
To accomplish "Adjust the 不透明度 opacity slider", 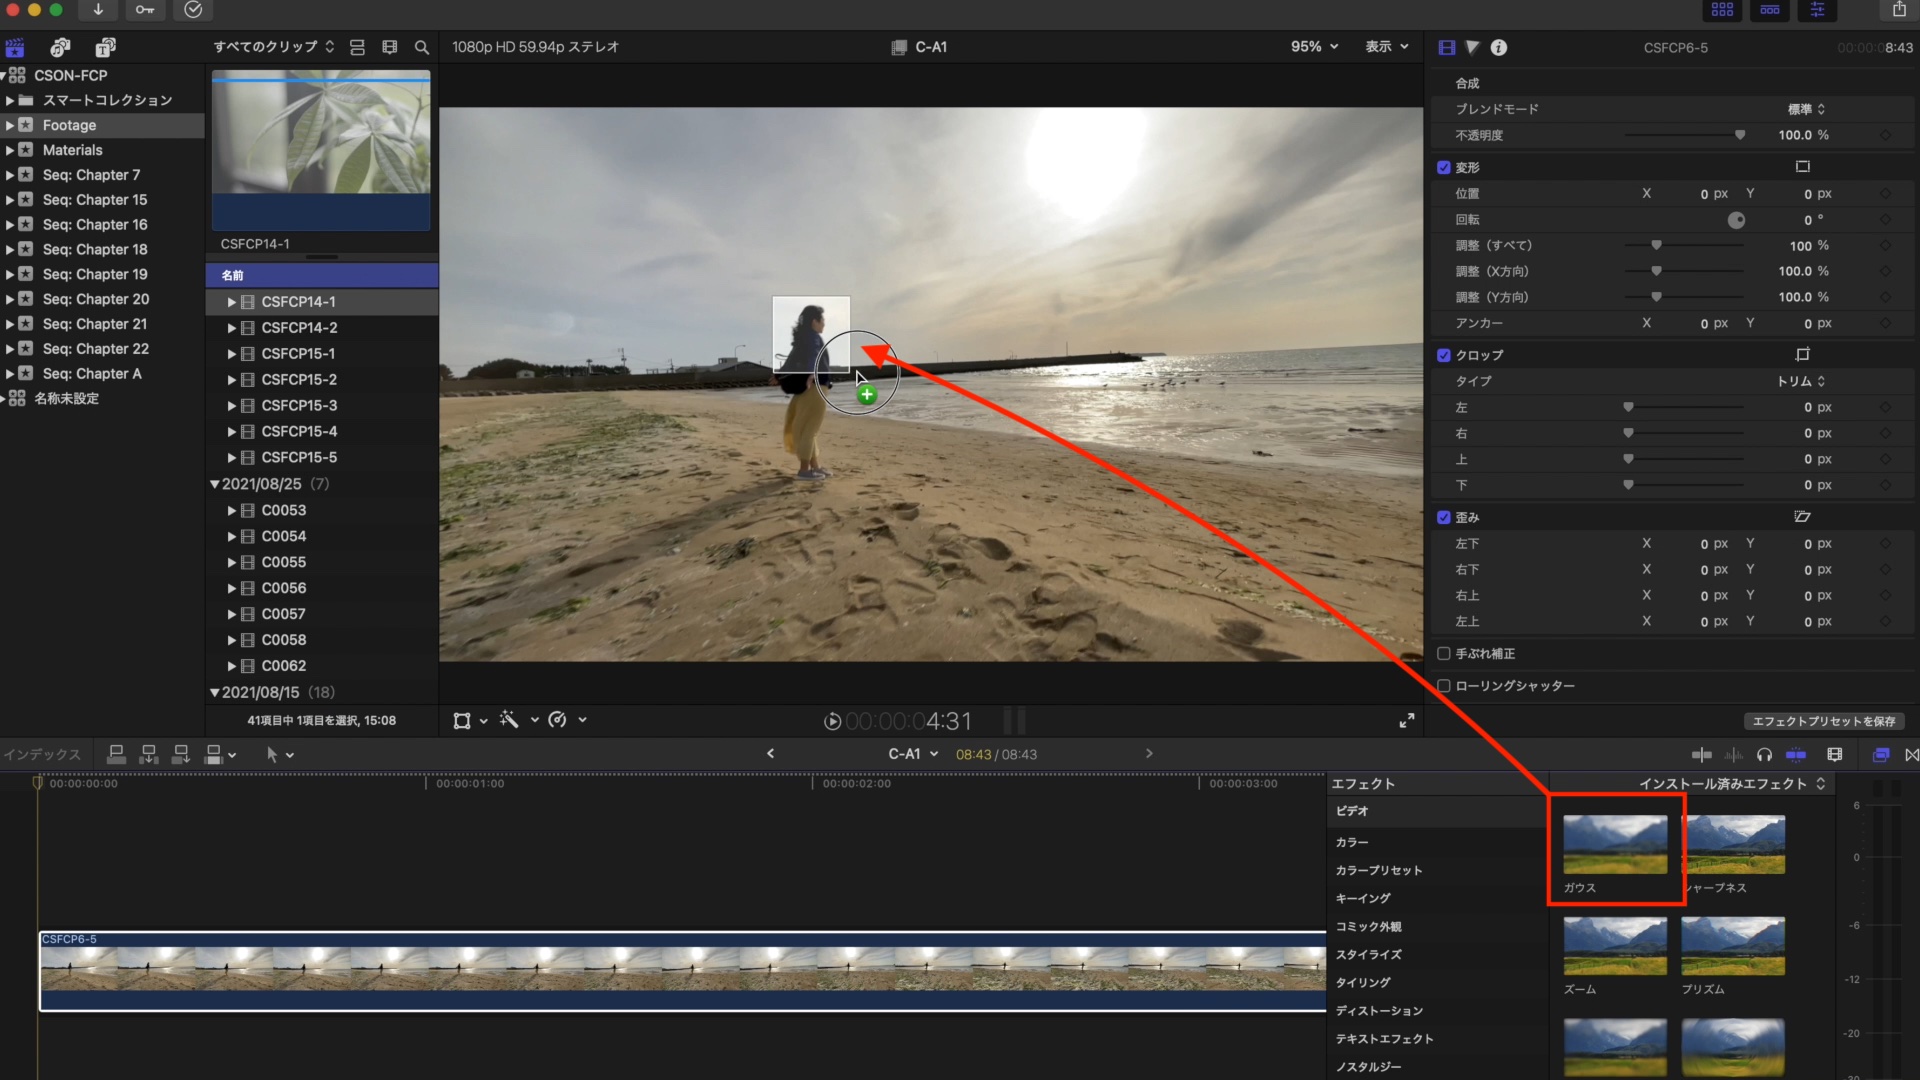I will (x=1739, y=135).
